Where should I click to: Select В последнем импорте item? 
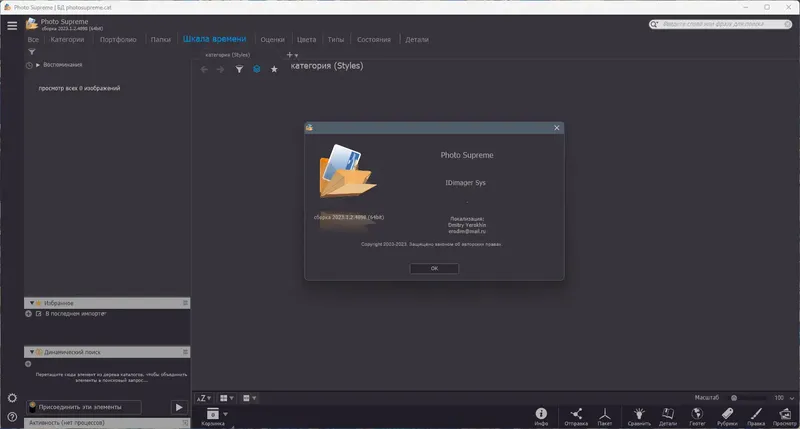pos(76,314)
